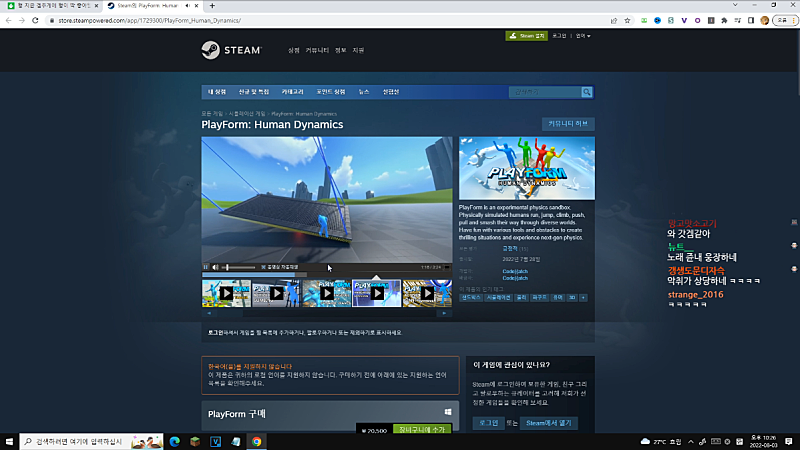Viewport: 800px width, 450px height.
Task: Open Chrome from the taskbar
Action: click(257, 441)
